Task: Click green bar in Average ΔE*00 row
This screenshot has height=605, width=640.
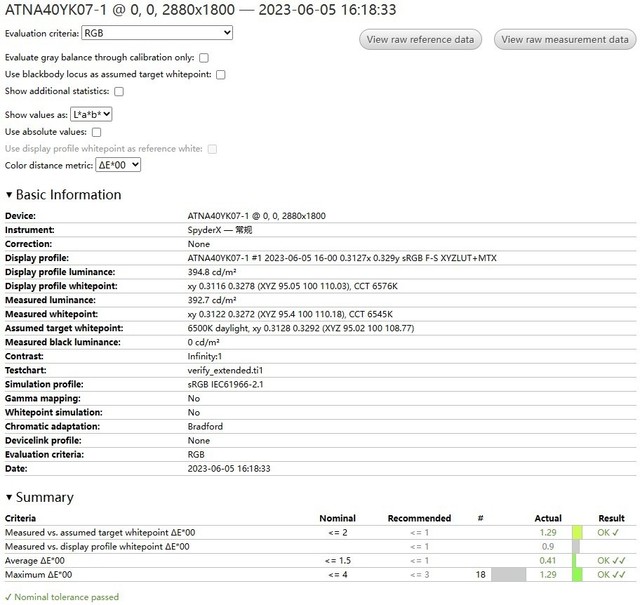Action: coord(574,561)
